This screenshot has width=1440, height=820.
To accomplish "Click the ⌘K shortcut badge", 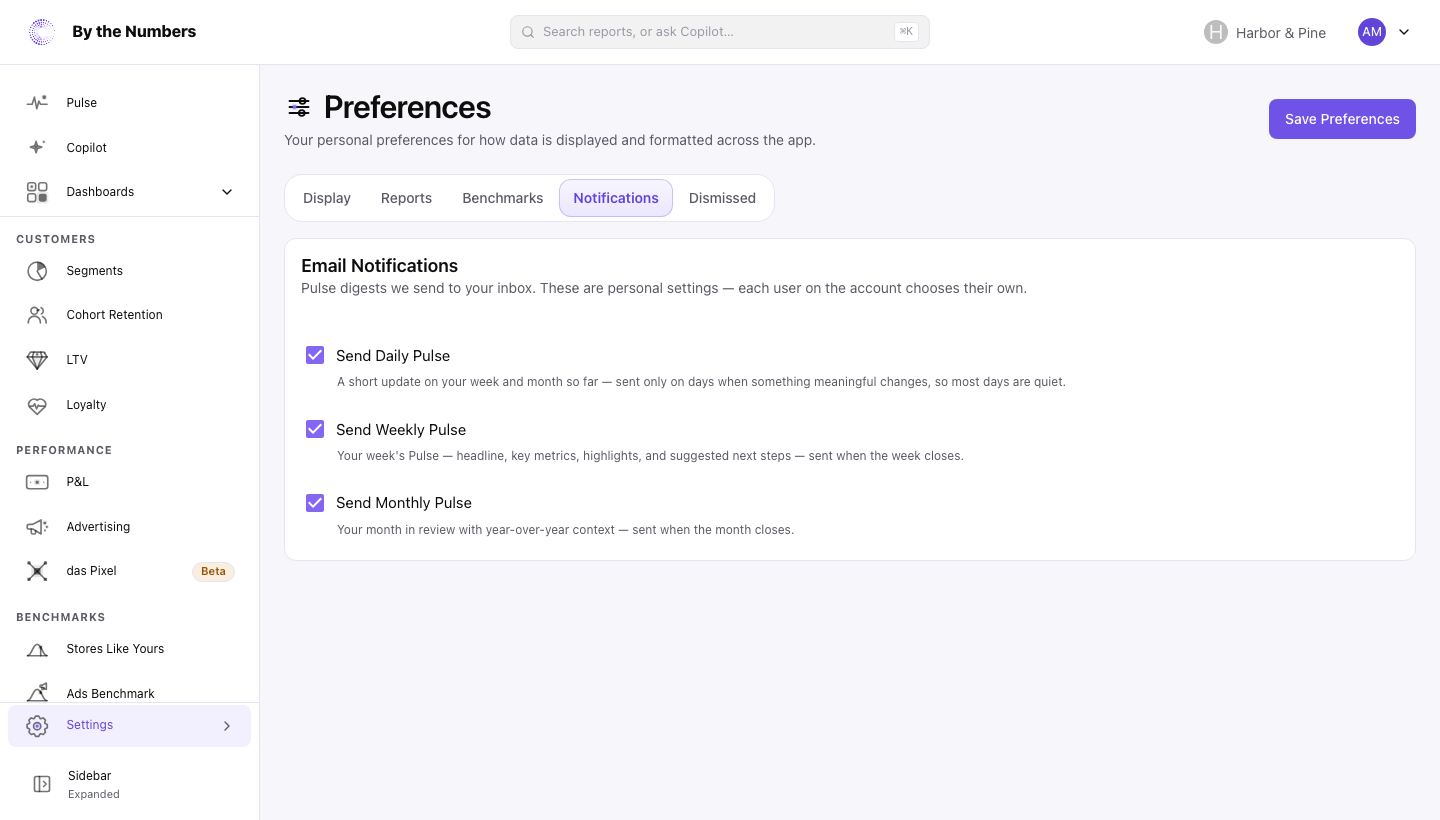I will [x=906, y=32].
